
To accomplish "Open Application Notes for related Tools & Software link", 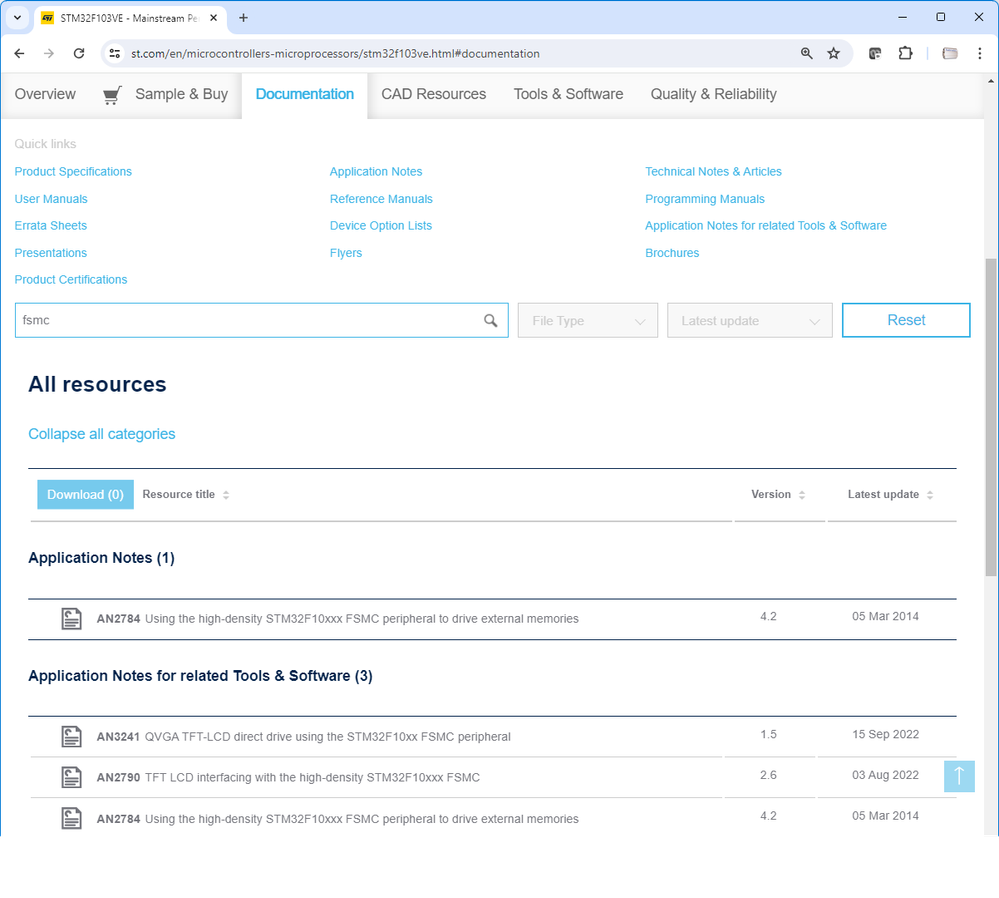I will point(766,226).
